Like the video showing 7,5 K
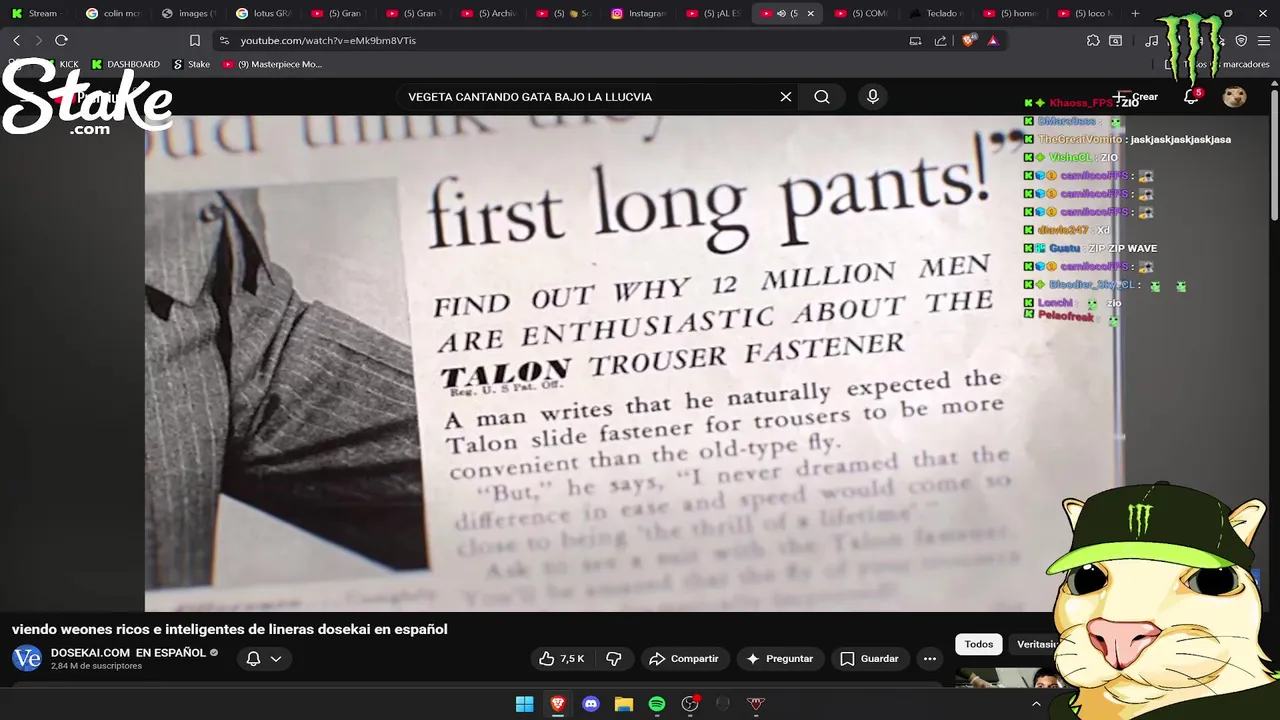Viewport: 1280px width, 720px height. [561, 659]
